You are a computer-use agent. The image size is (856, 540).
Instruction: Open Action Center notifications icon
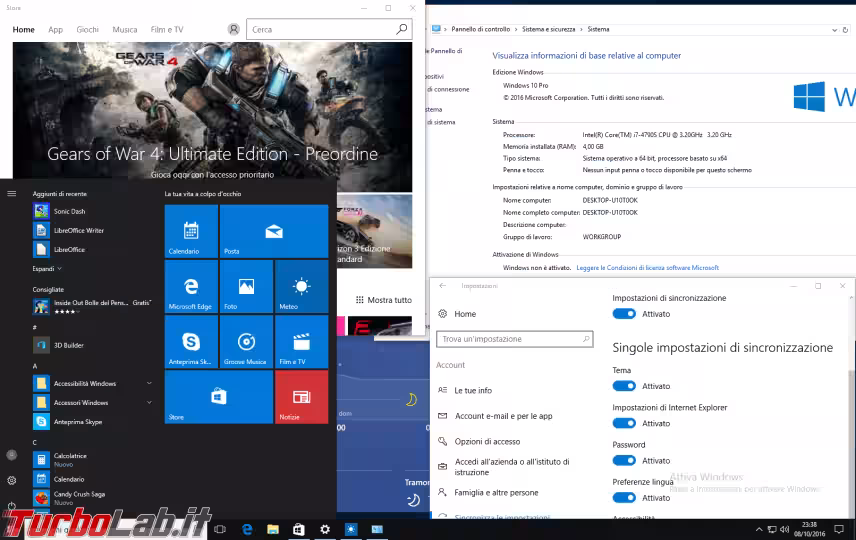tap(839, 529)
